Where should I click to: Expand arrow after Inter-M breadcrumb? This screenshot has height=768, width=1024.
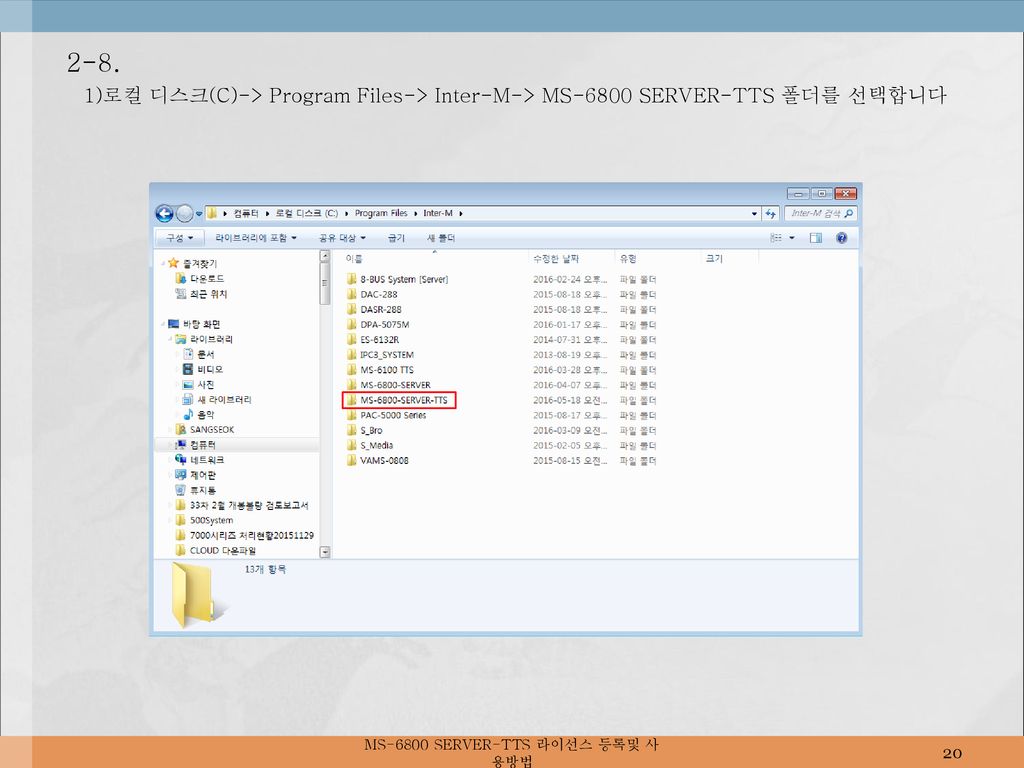(460, 214)
